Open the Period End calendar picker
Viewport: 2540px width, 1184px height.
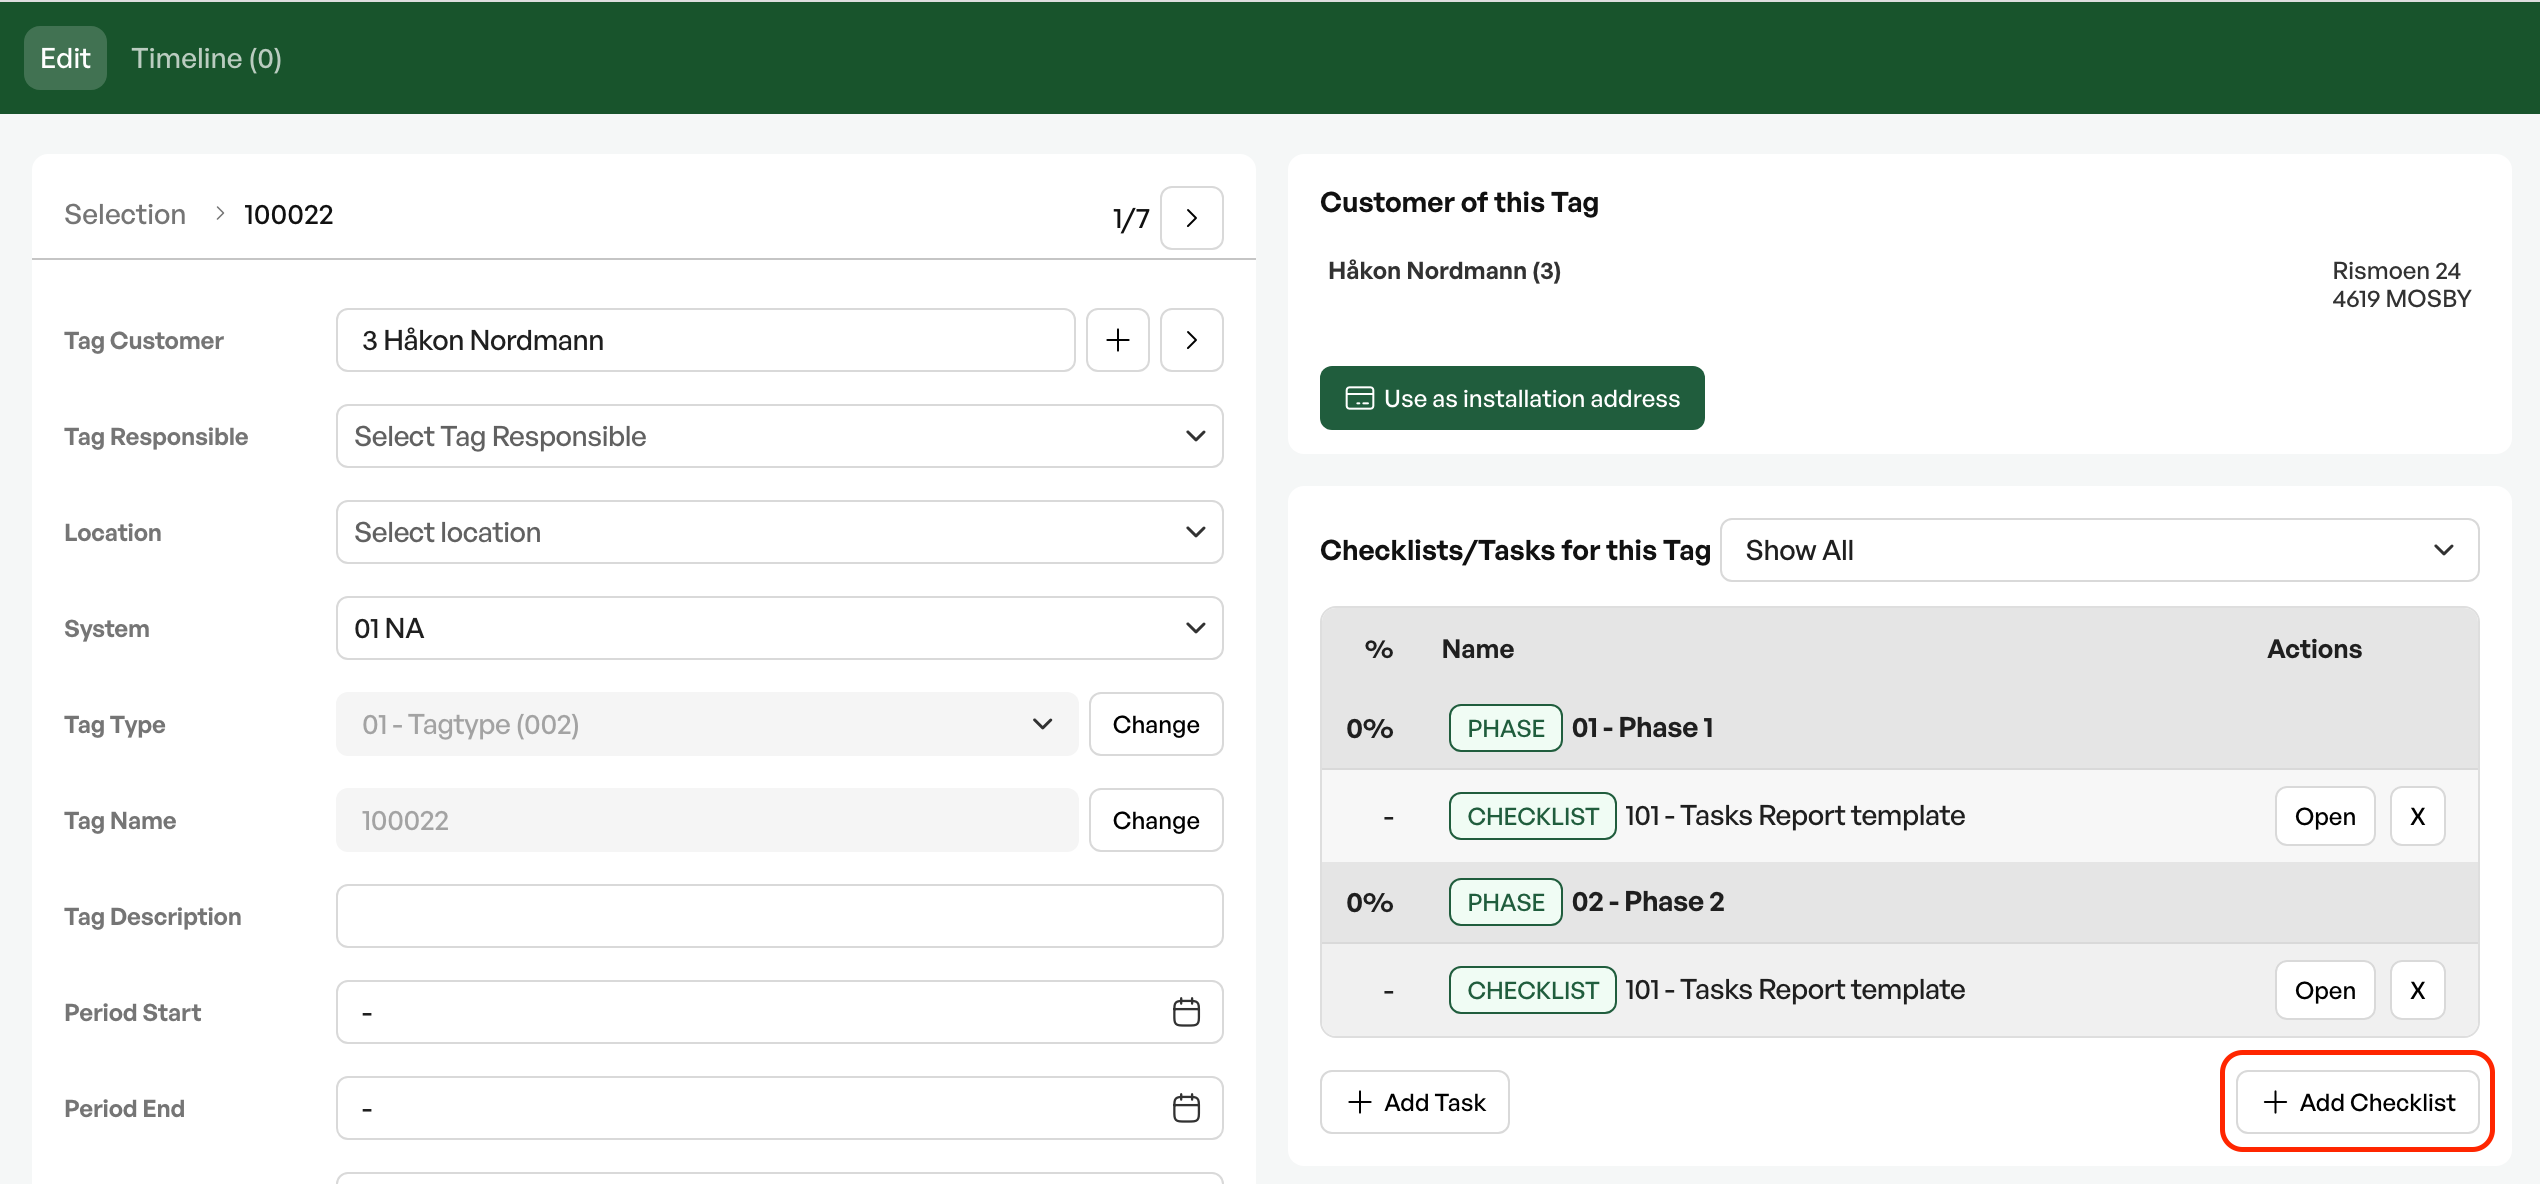click(x=1186, y=1108)
